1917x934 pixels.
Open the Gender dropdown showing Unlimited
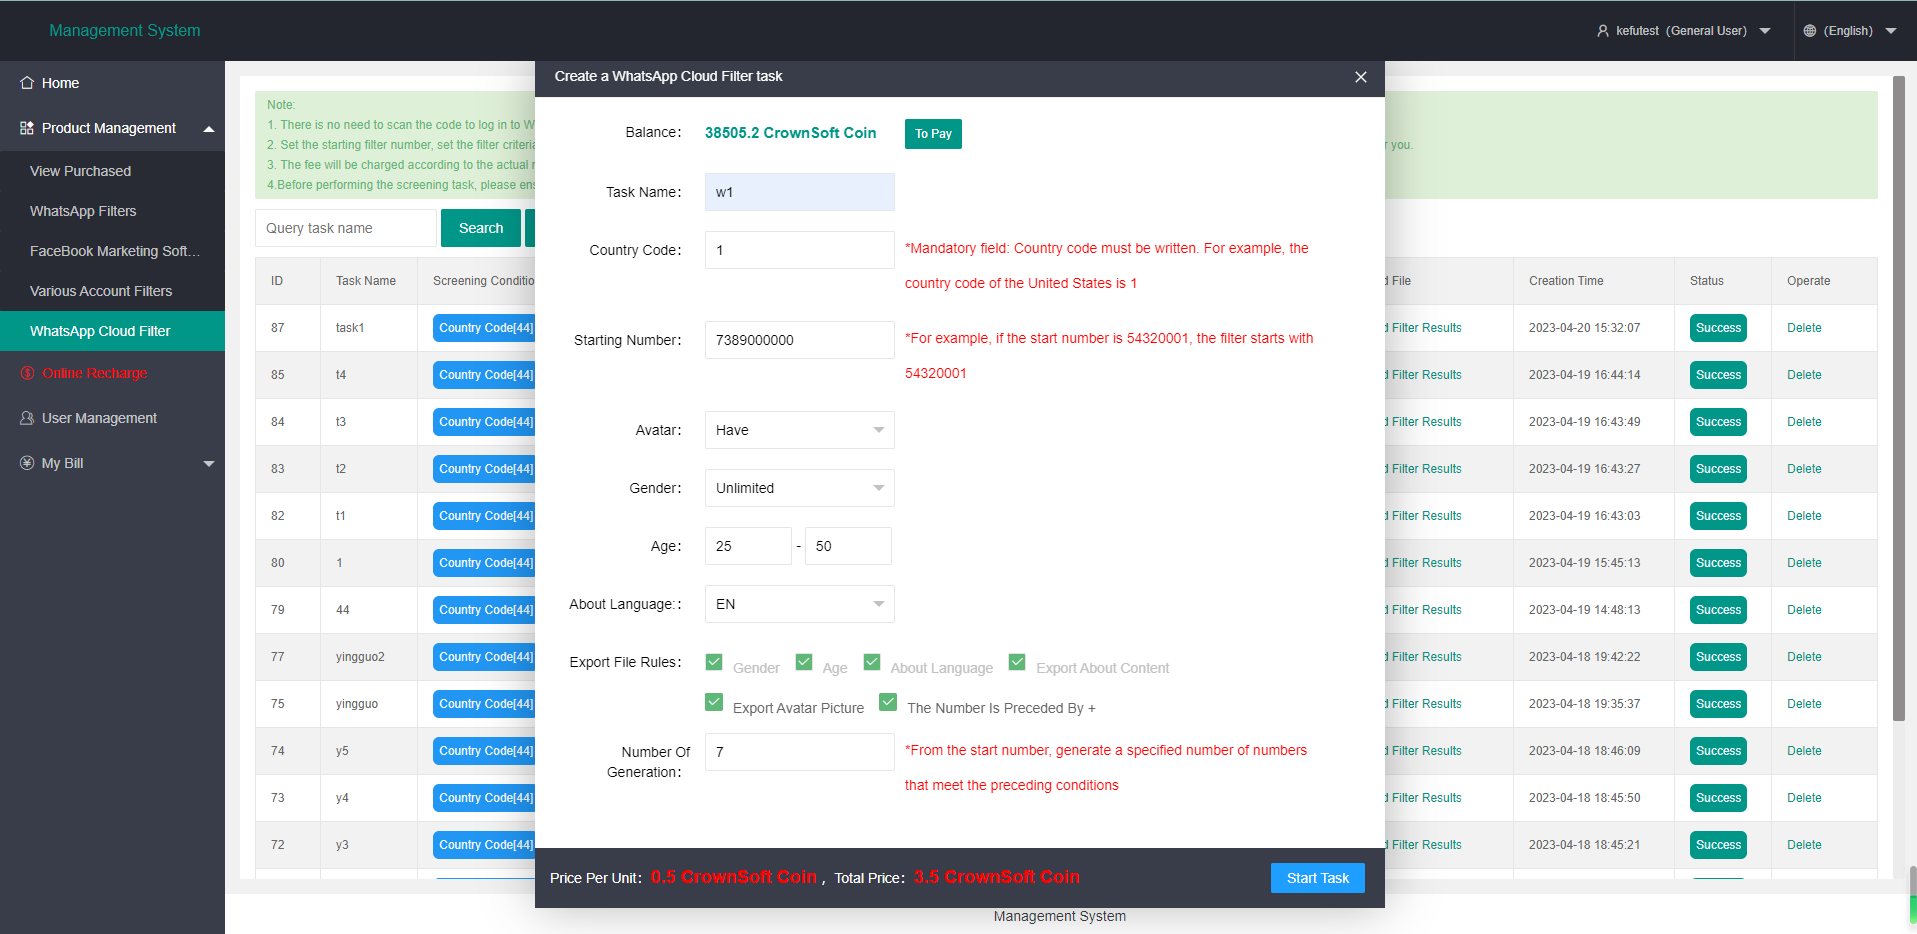[800, 488]
